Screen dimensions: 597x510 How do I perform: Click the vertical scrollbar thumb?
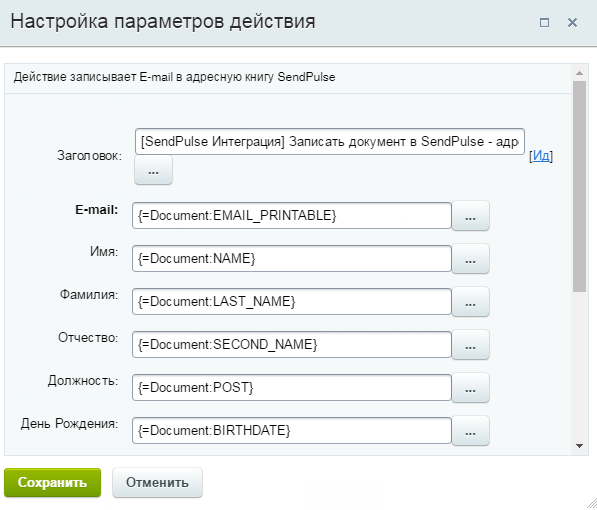click(579, 187)
